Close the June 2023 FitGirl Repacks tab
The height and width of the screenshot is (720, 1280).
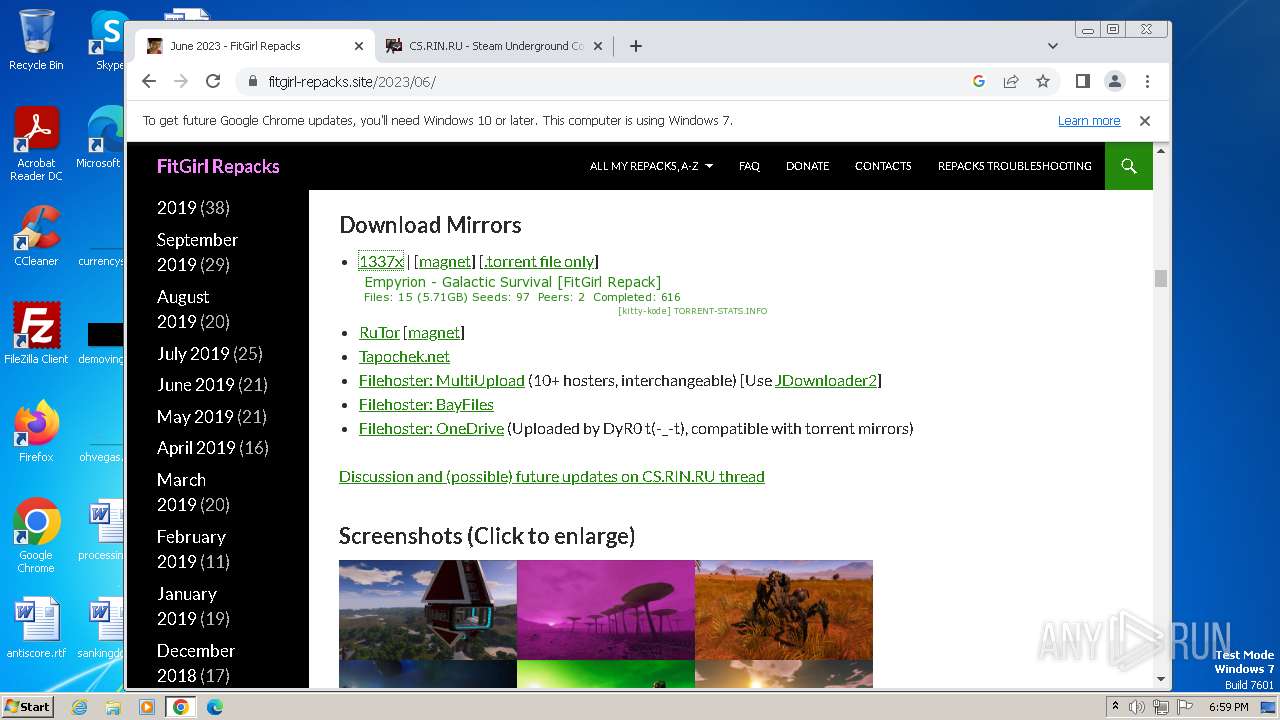(359, 46)
